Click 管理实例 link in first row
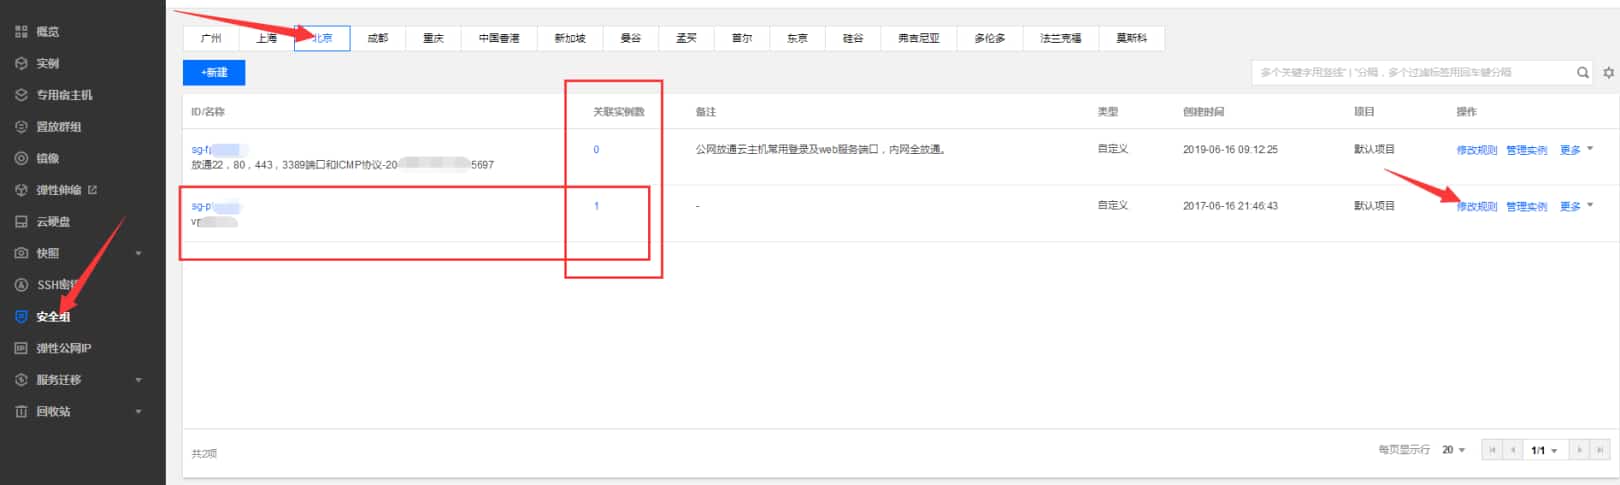Screen dimensions: 1620x485 pyautogui.click(x=1526, y=150)
